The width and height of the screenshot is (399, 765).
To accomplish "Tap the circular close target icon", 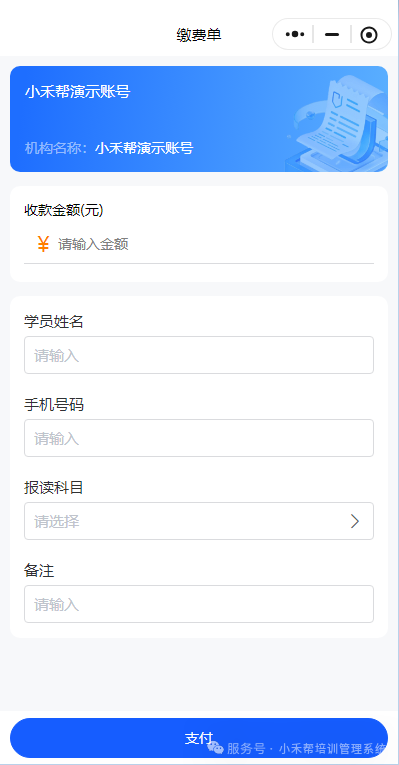I will pos(369,35).
